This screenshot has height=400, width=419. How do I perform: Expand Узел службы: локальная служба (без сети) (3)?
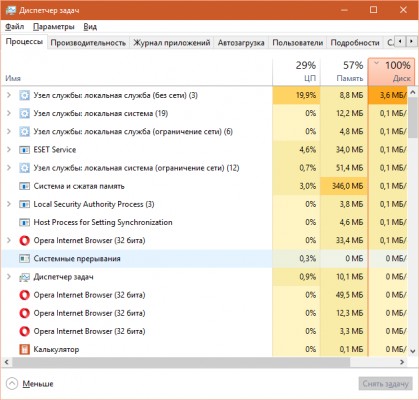[9, 95]
